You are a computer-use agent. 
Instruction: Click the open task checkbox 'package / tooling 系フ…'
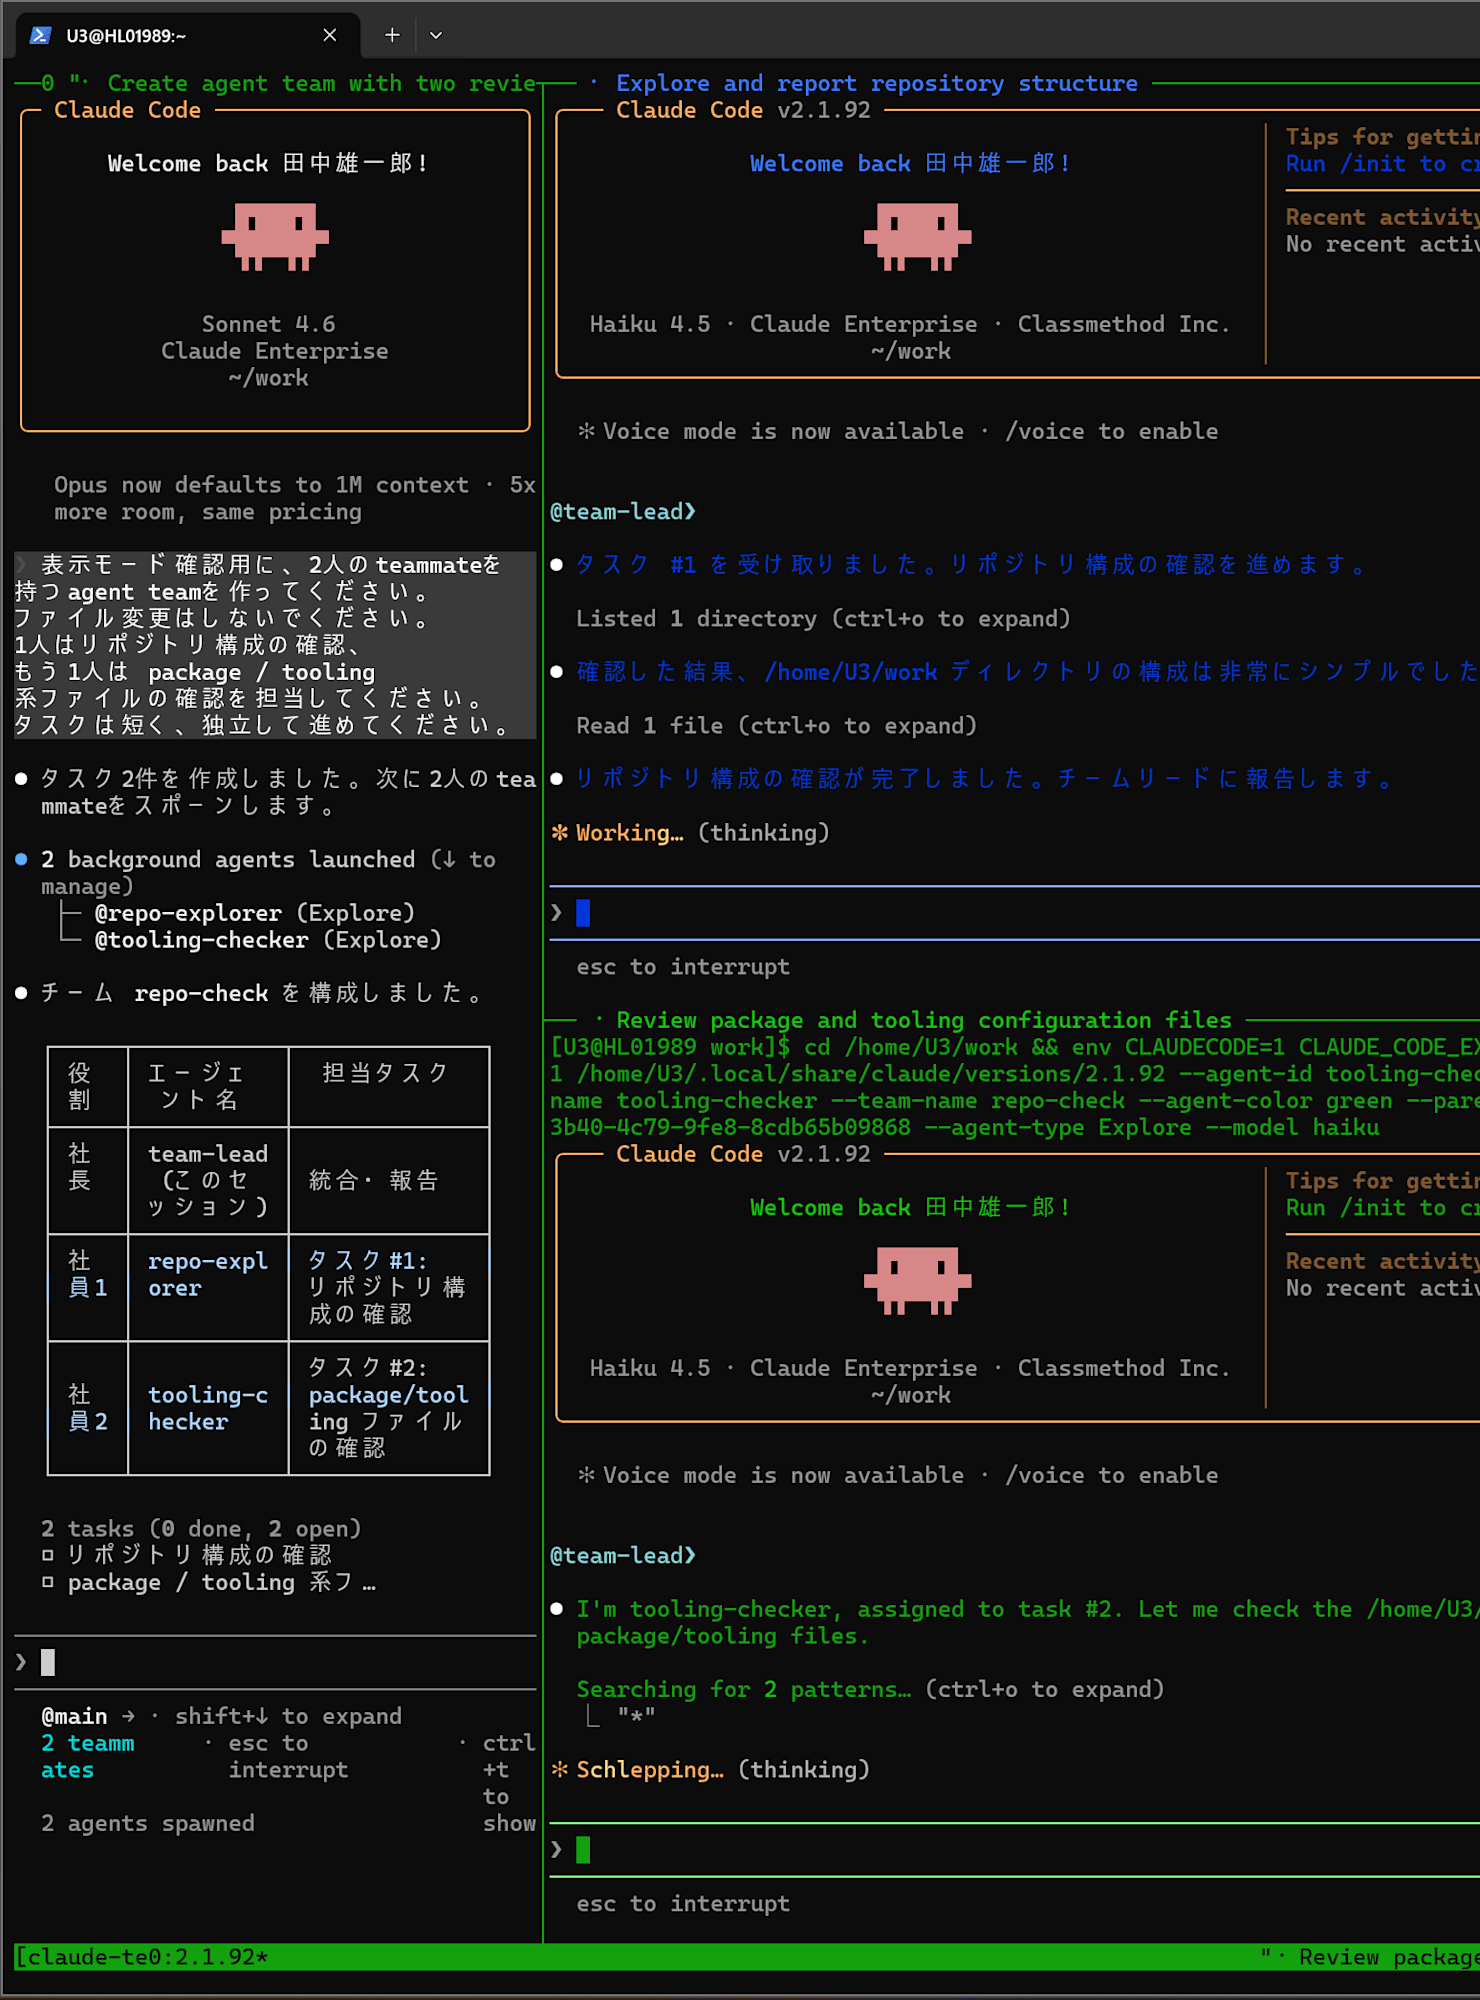pyautogui.click(x=47, y=1582)
